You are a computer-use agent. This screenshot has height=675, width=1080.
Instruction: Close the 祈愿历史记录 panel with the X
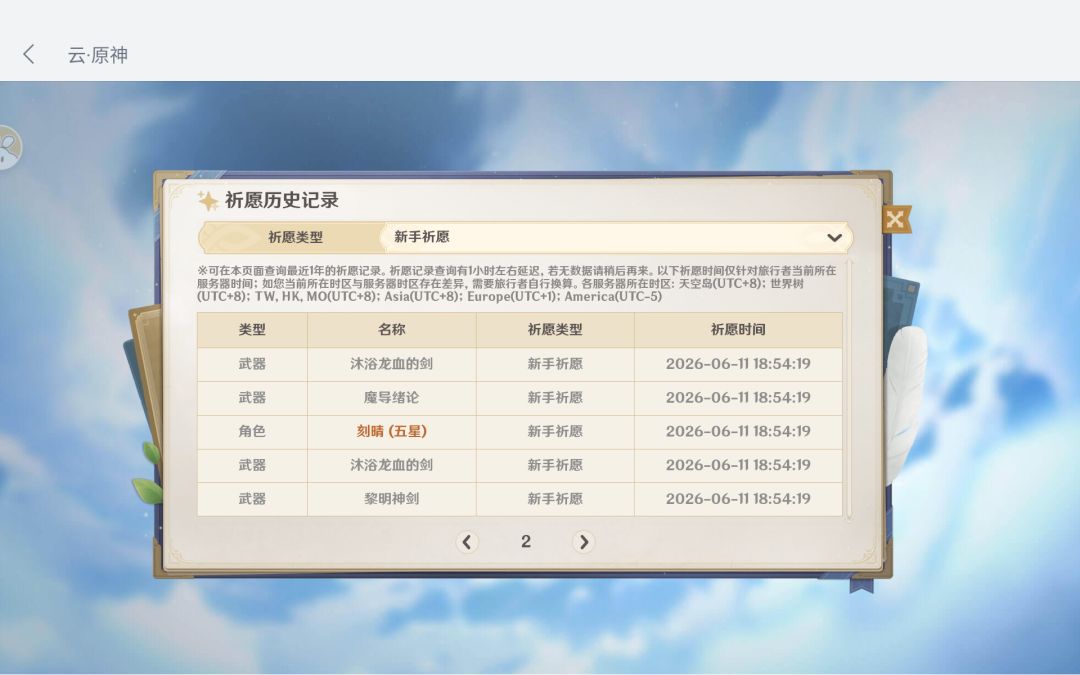895,220
